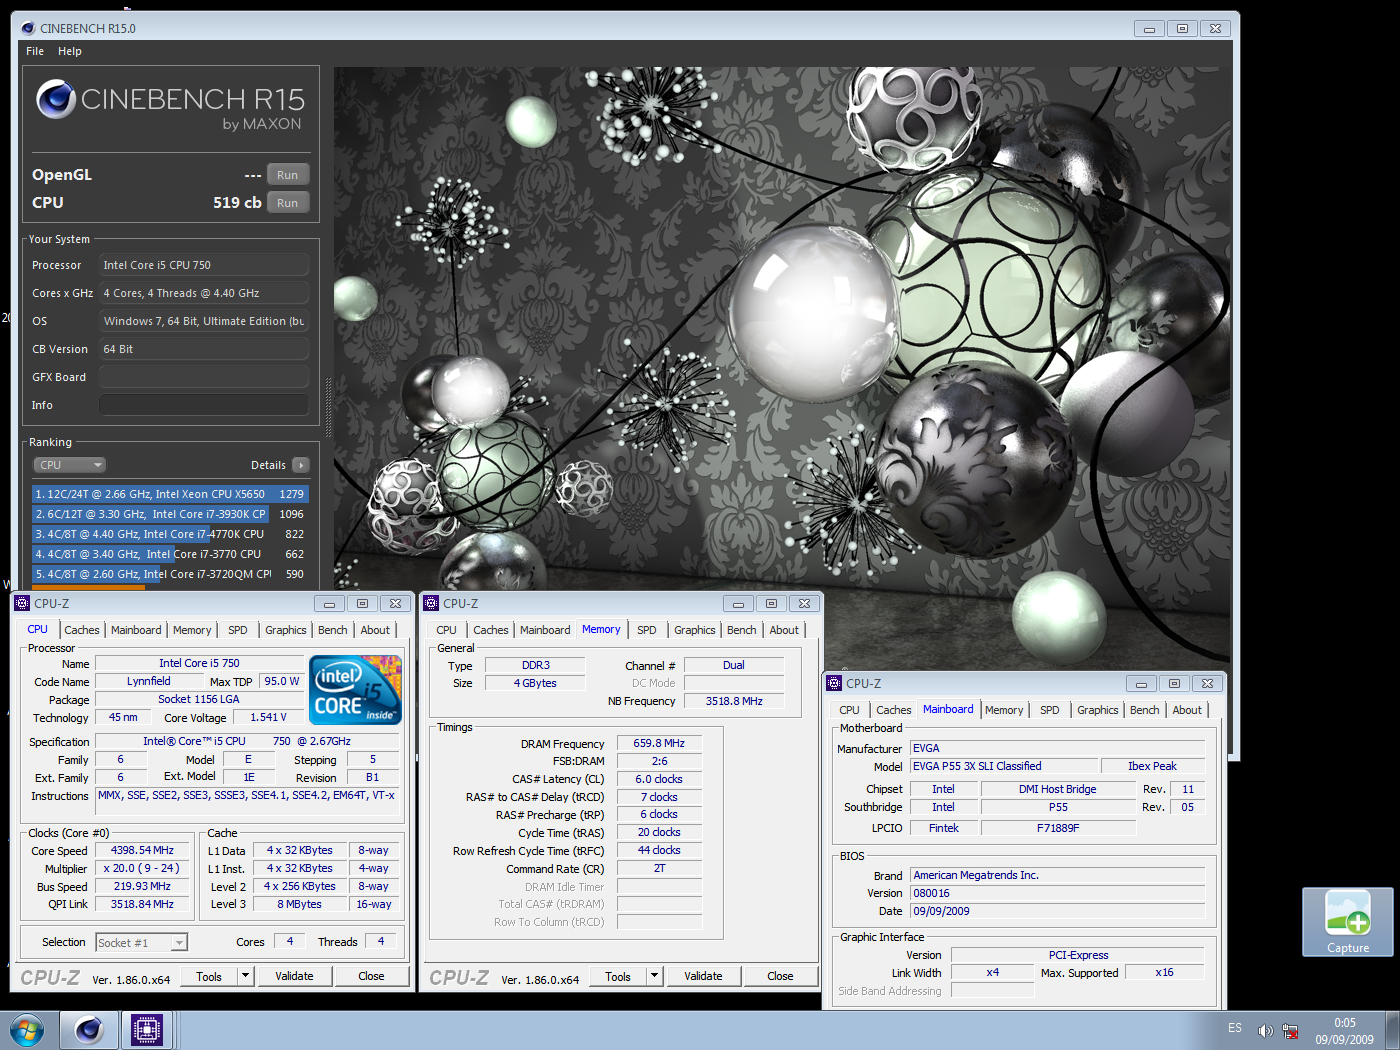1400x1050 pixels.
Task: Select Bench tab in Mainboard CPU-Z window
Action: click(1145, 710)
